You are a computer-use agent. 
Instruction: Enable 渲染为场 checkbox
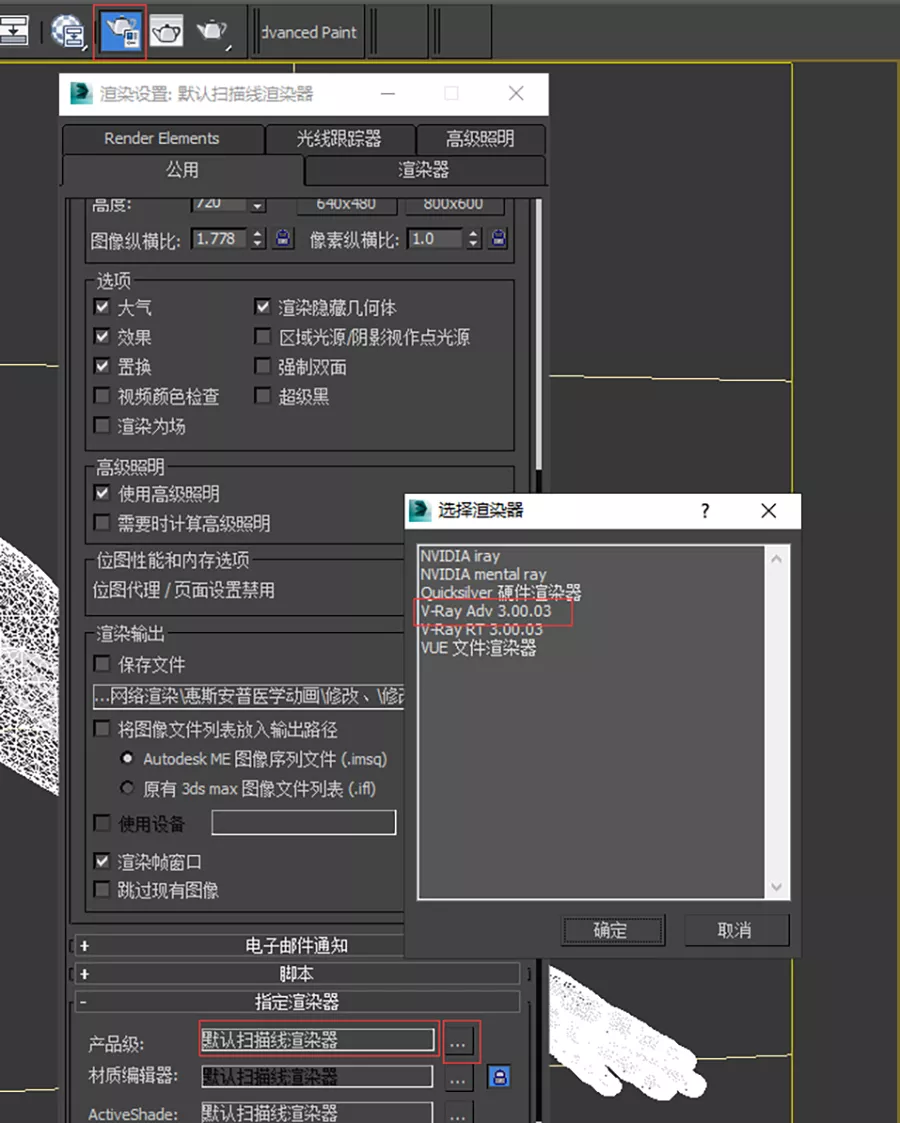pos(102,425)
